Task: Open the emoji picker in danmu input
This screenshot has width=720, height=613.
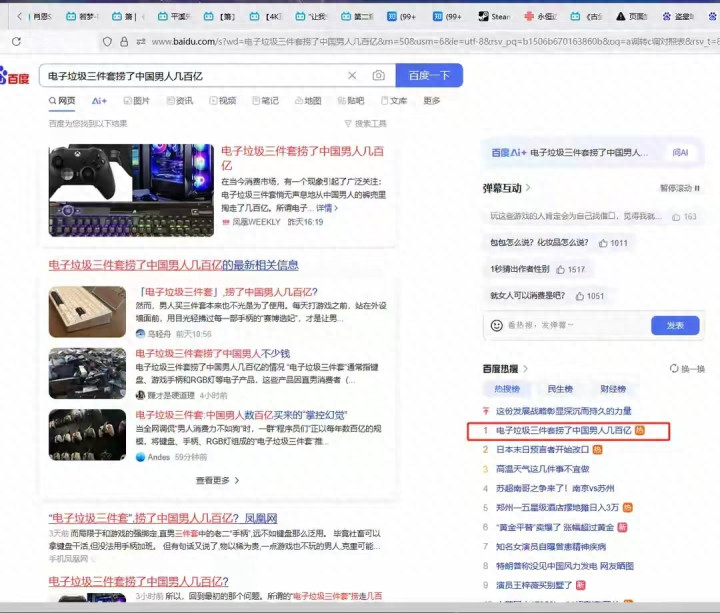Action: (497, 325)
